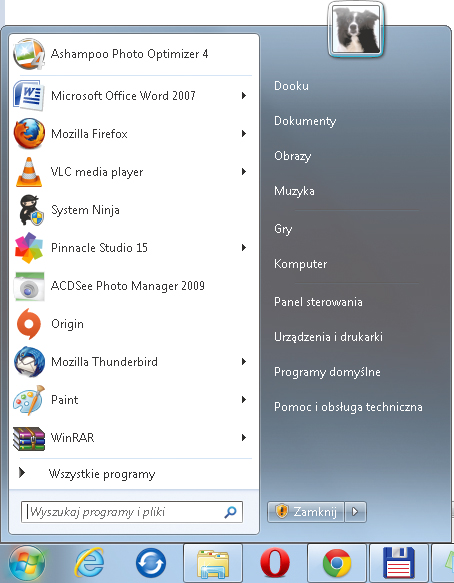454x583 pixels.
Task: Click the blue sync arrows taskbar icon
Action: click(x=151, y=563)
